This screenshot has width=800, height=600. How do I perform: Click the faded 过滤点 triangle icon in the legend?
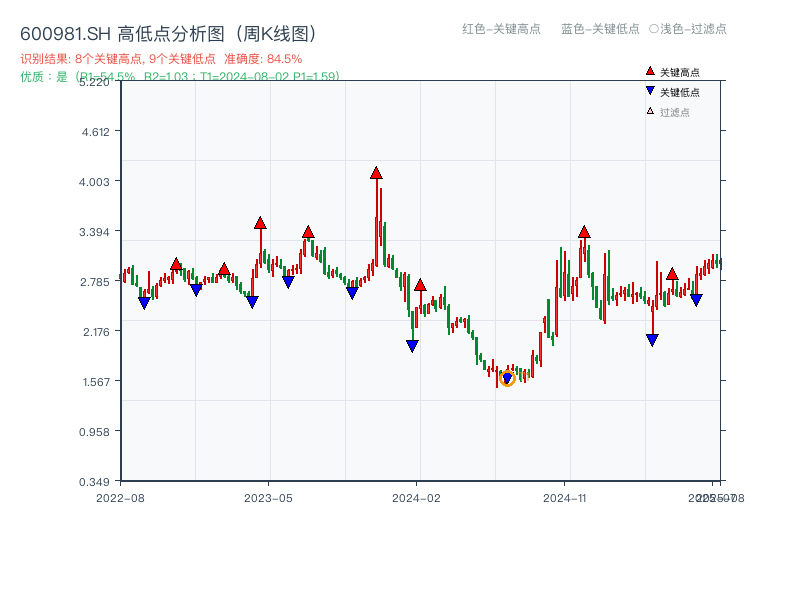649,110
